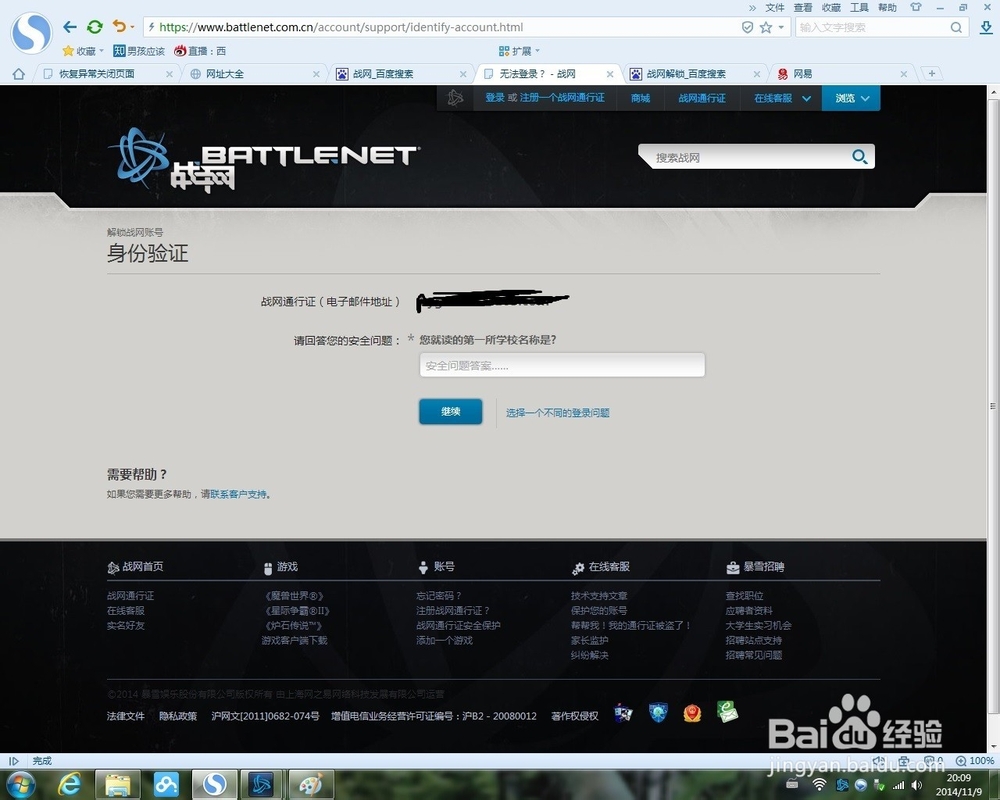Click the Battle.net search magnifier
Image resolution: width=1000 pixels, height=800 pixels.
(x=860, y=157)
